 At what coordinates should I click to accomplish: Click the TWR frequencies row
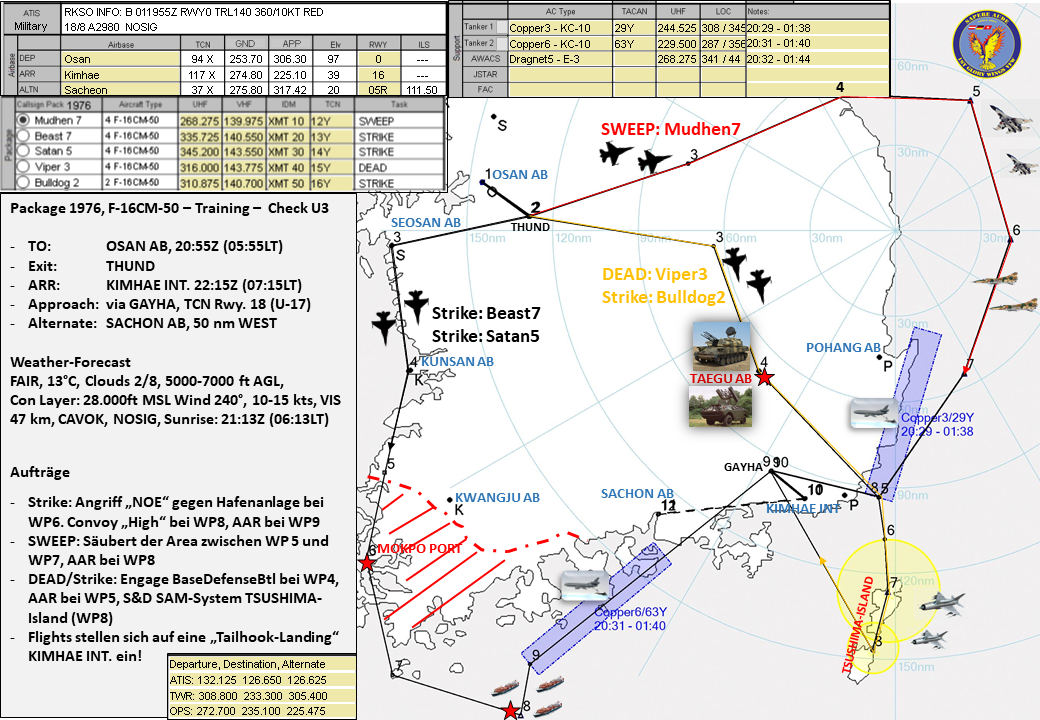[262, 696]
